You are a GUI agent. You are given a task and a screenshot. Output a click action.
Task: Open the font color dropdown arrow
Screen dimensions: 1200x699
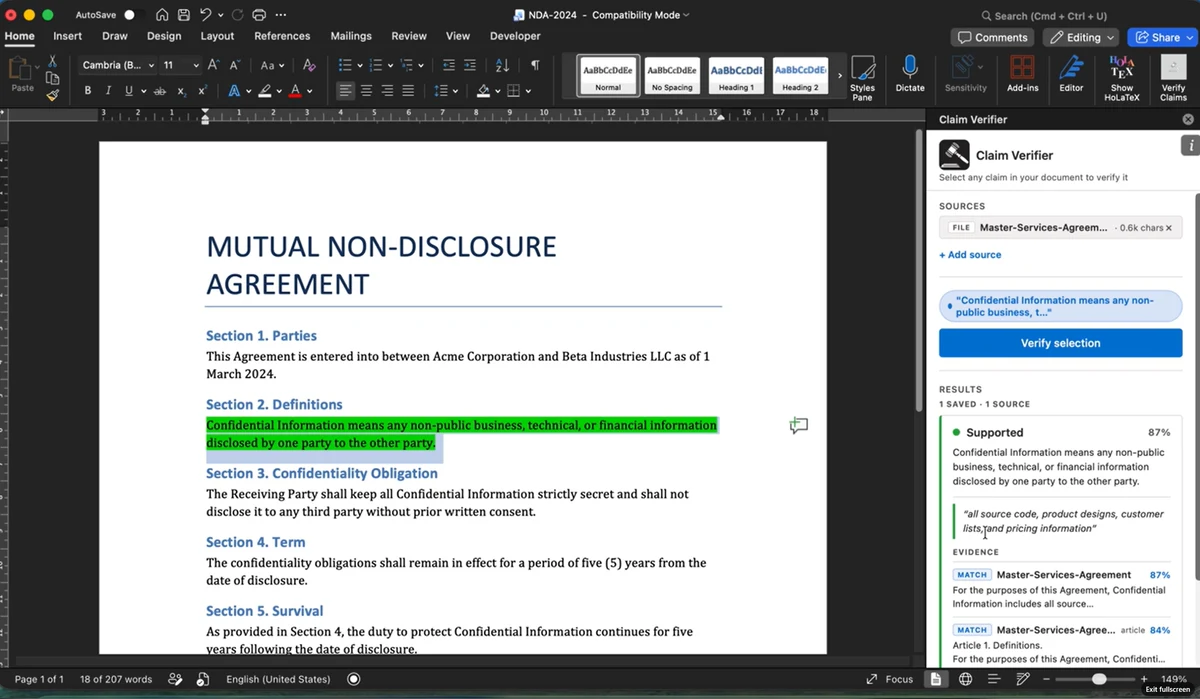click(x=310, y=91)
